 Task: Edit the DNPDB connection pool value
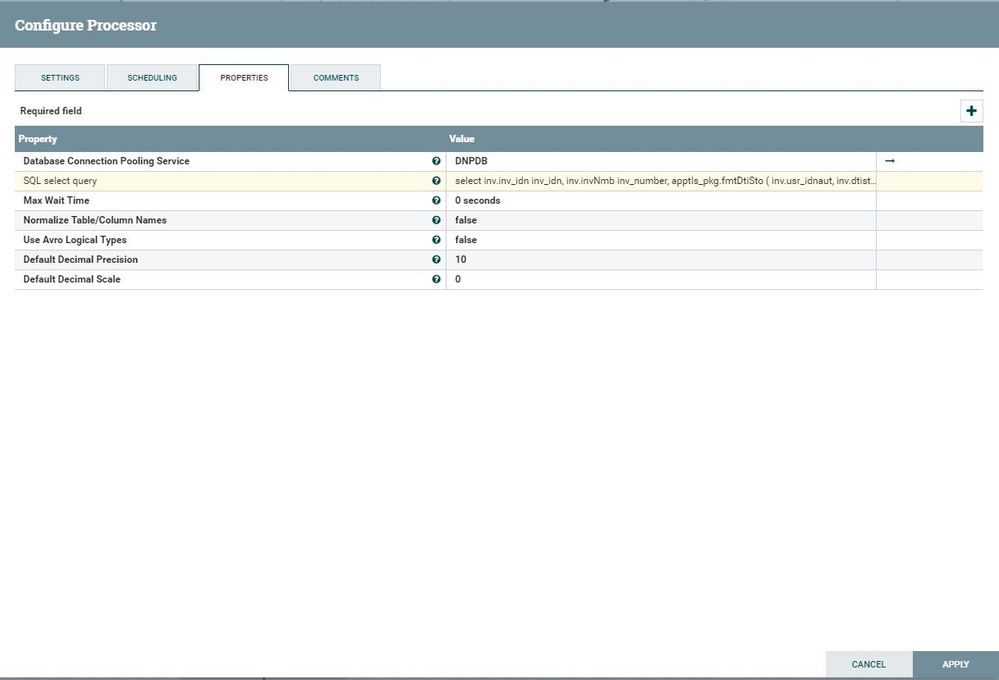coord(661,161)
